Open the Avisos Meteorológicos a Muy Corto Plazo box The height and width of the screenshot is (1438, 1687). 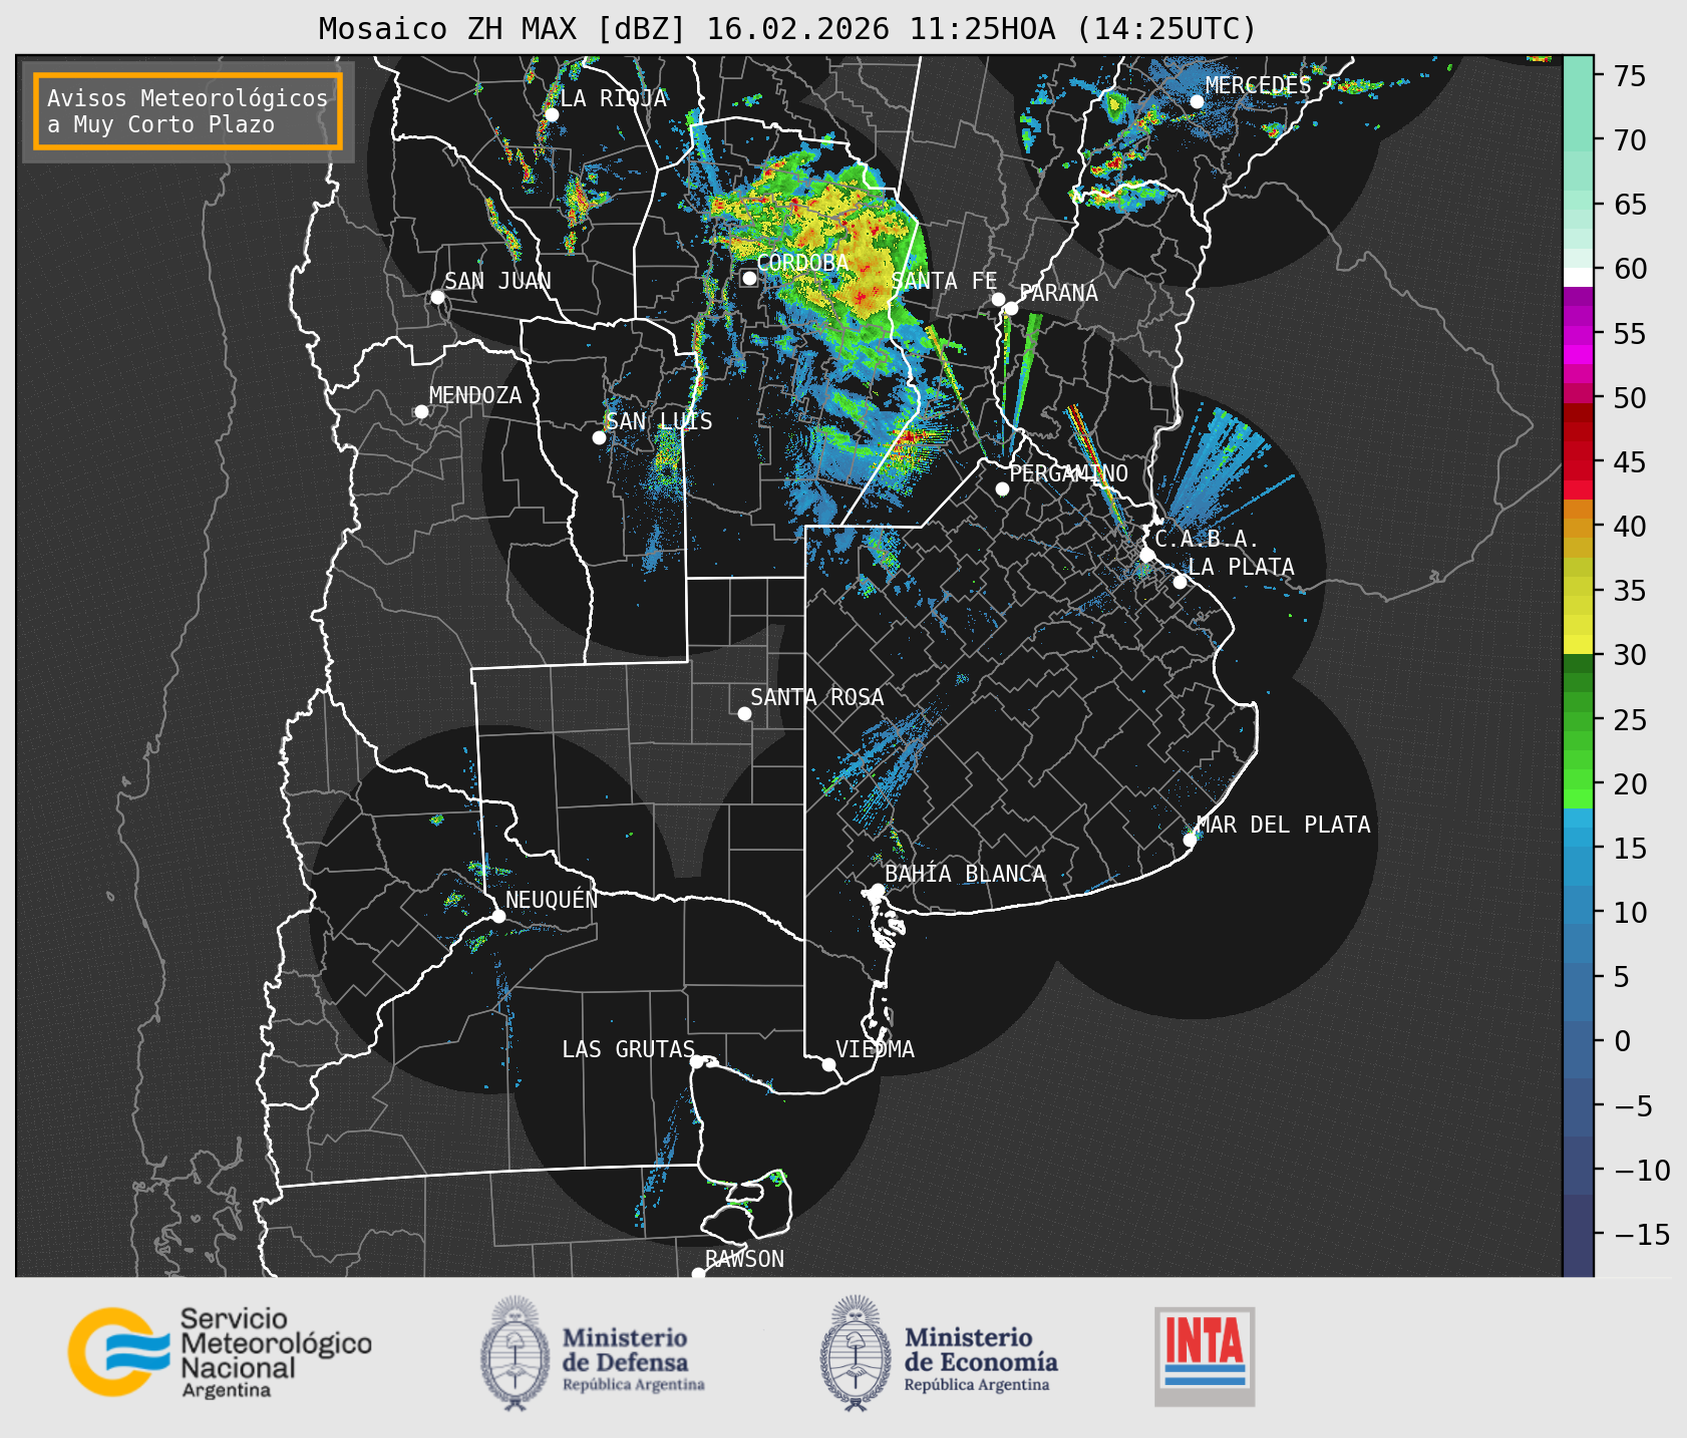188,111
